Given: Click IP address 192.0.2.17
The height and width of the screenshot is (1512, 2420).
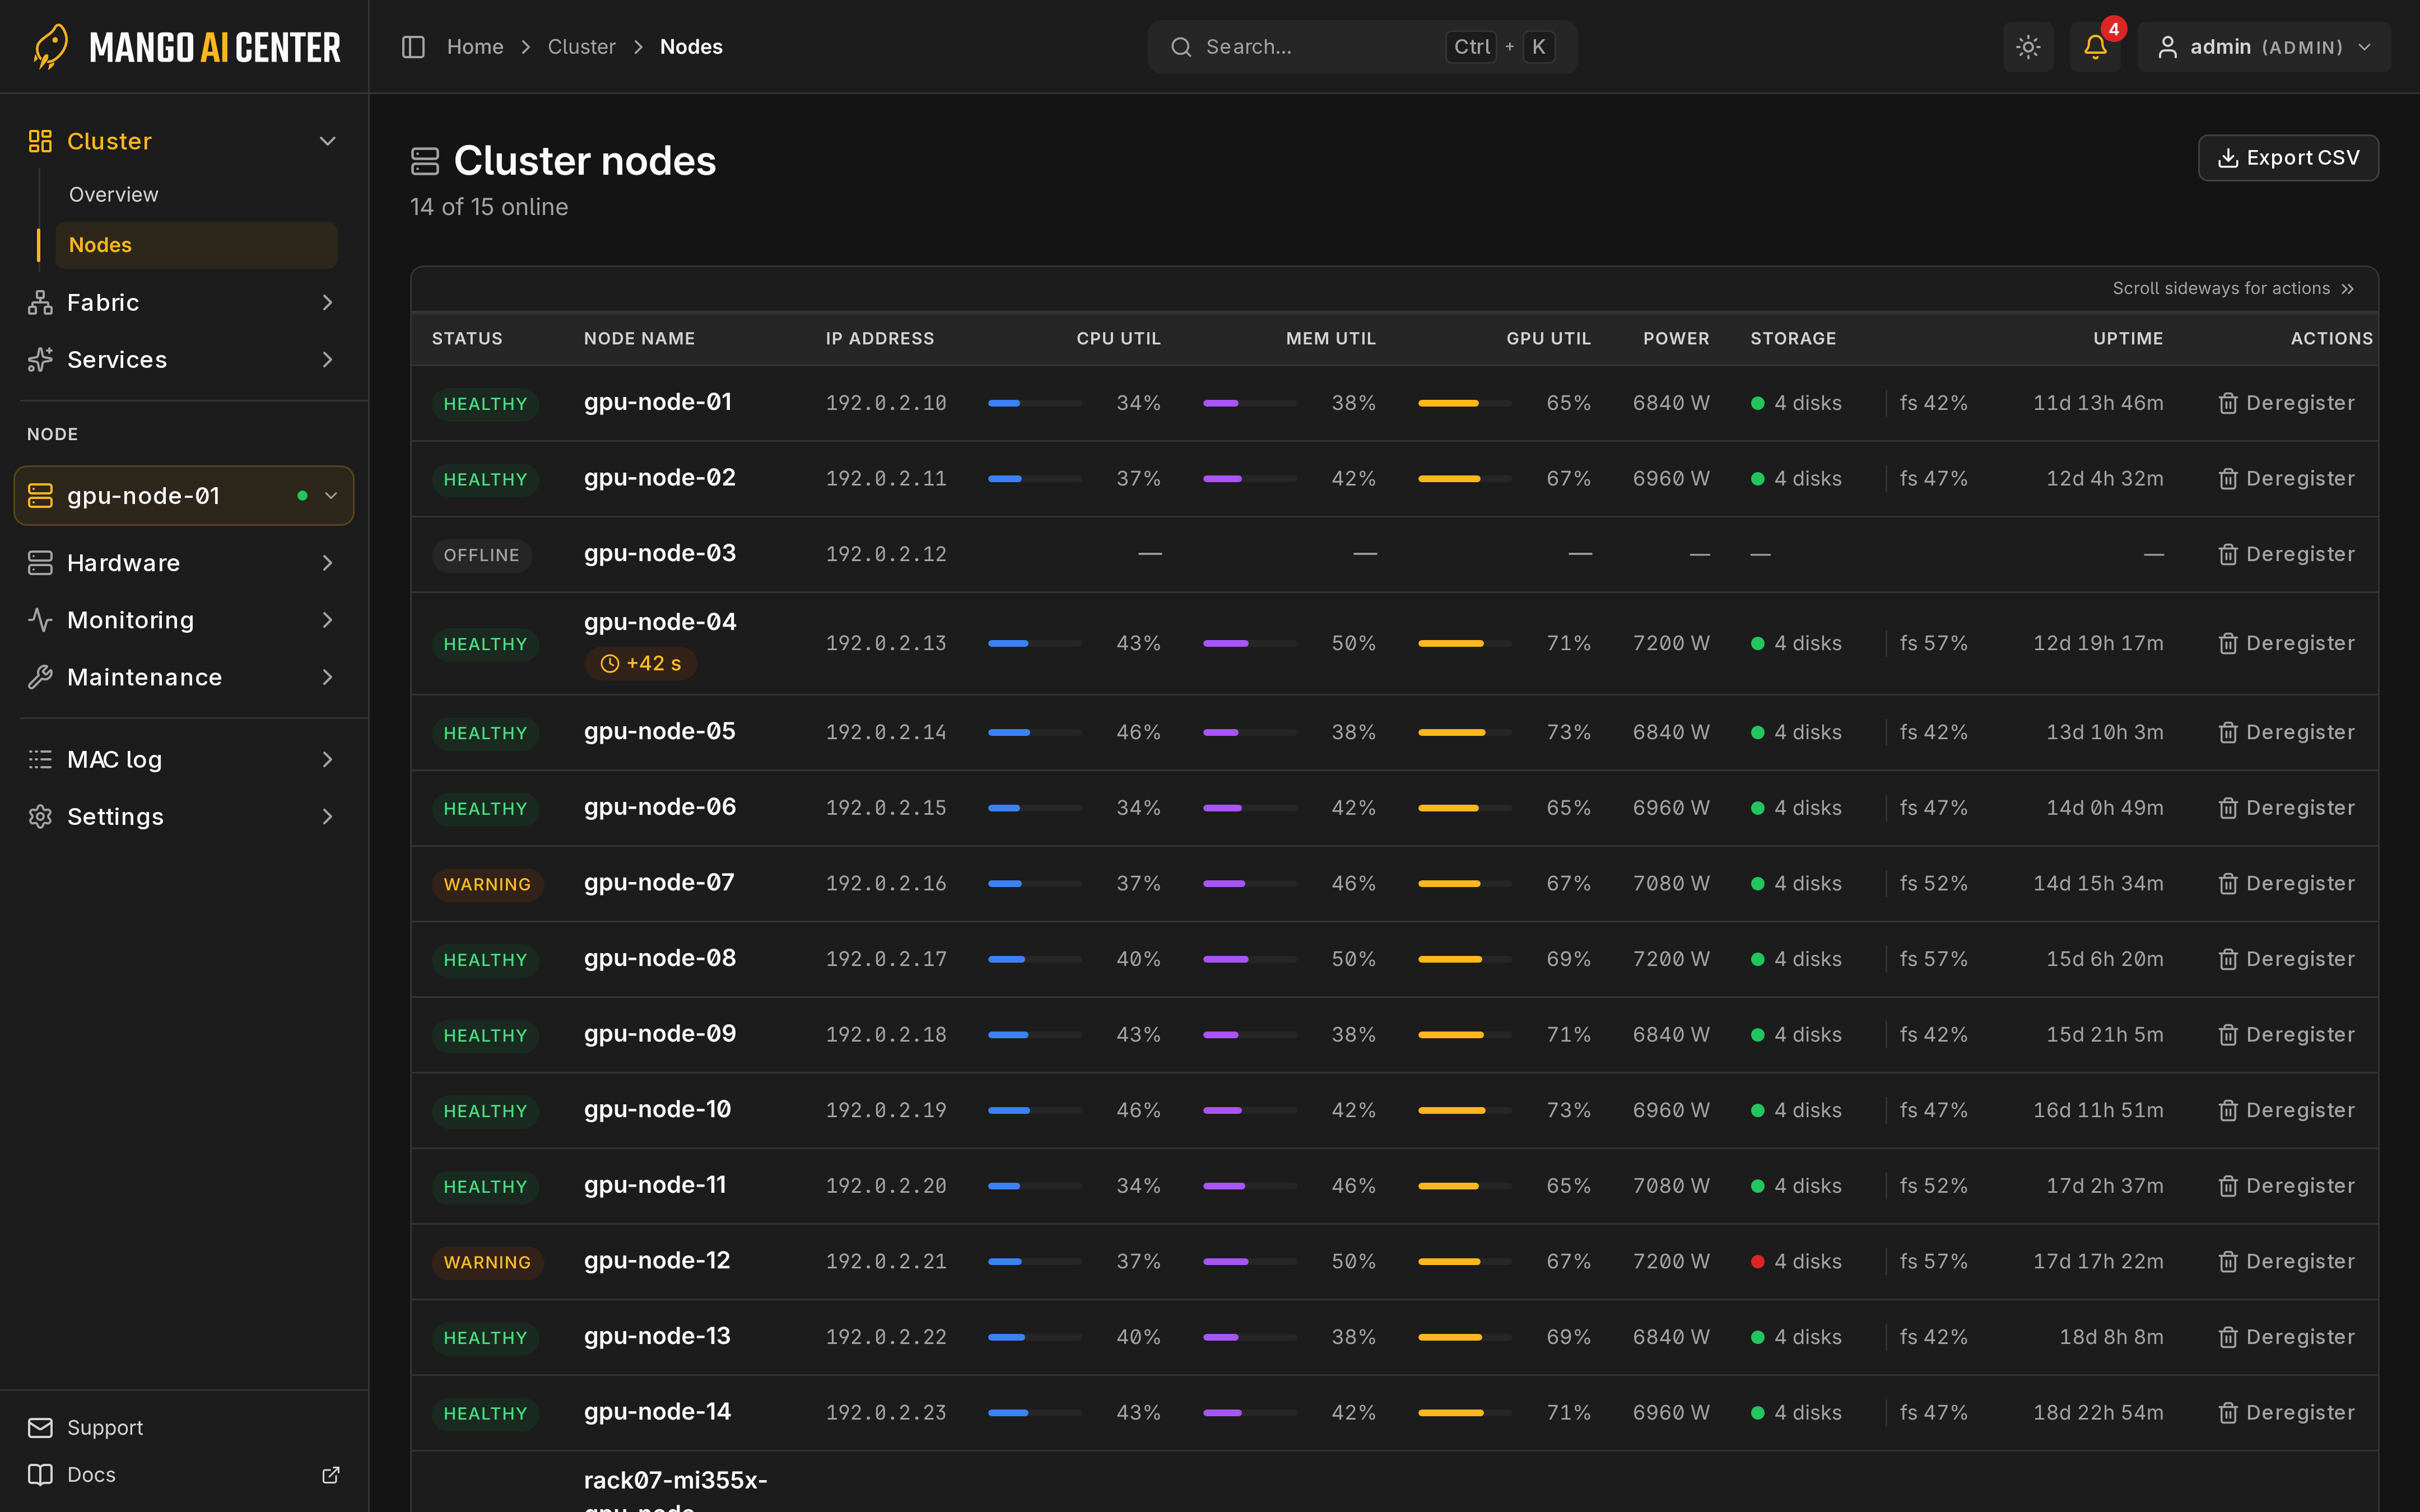Looking at the screenshot, I should point(886,959).
